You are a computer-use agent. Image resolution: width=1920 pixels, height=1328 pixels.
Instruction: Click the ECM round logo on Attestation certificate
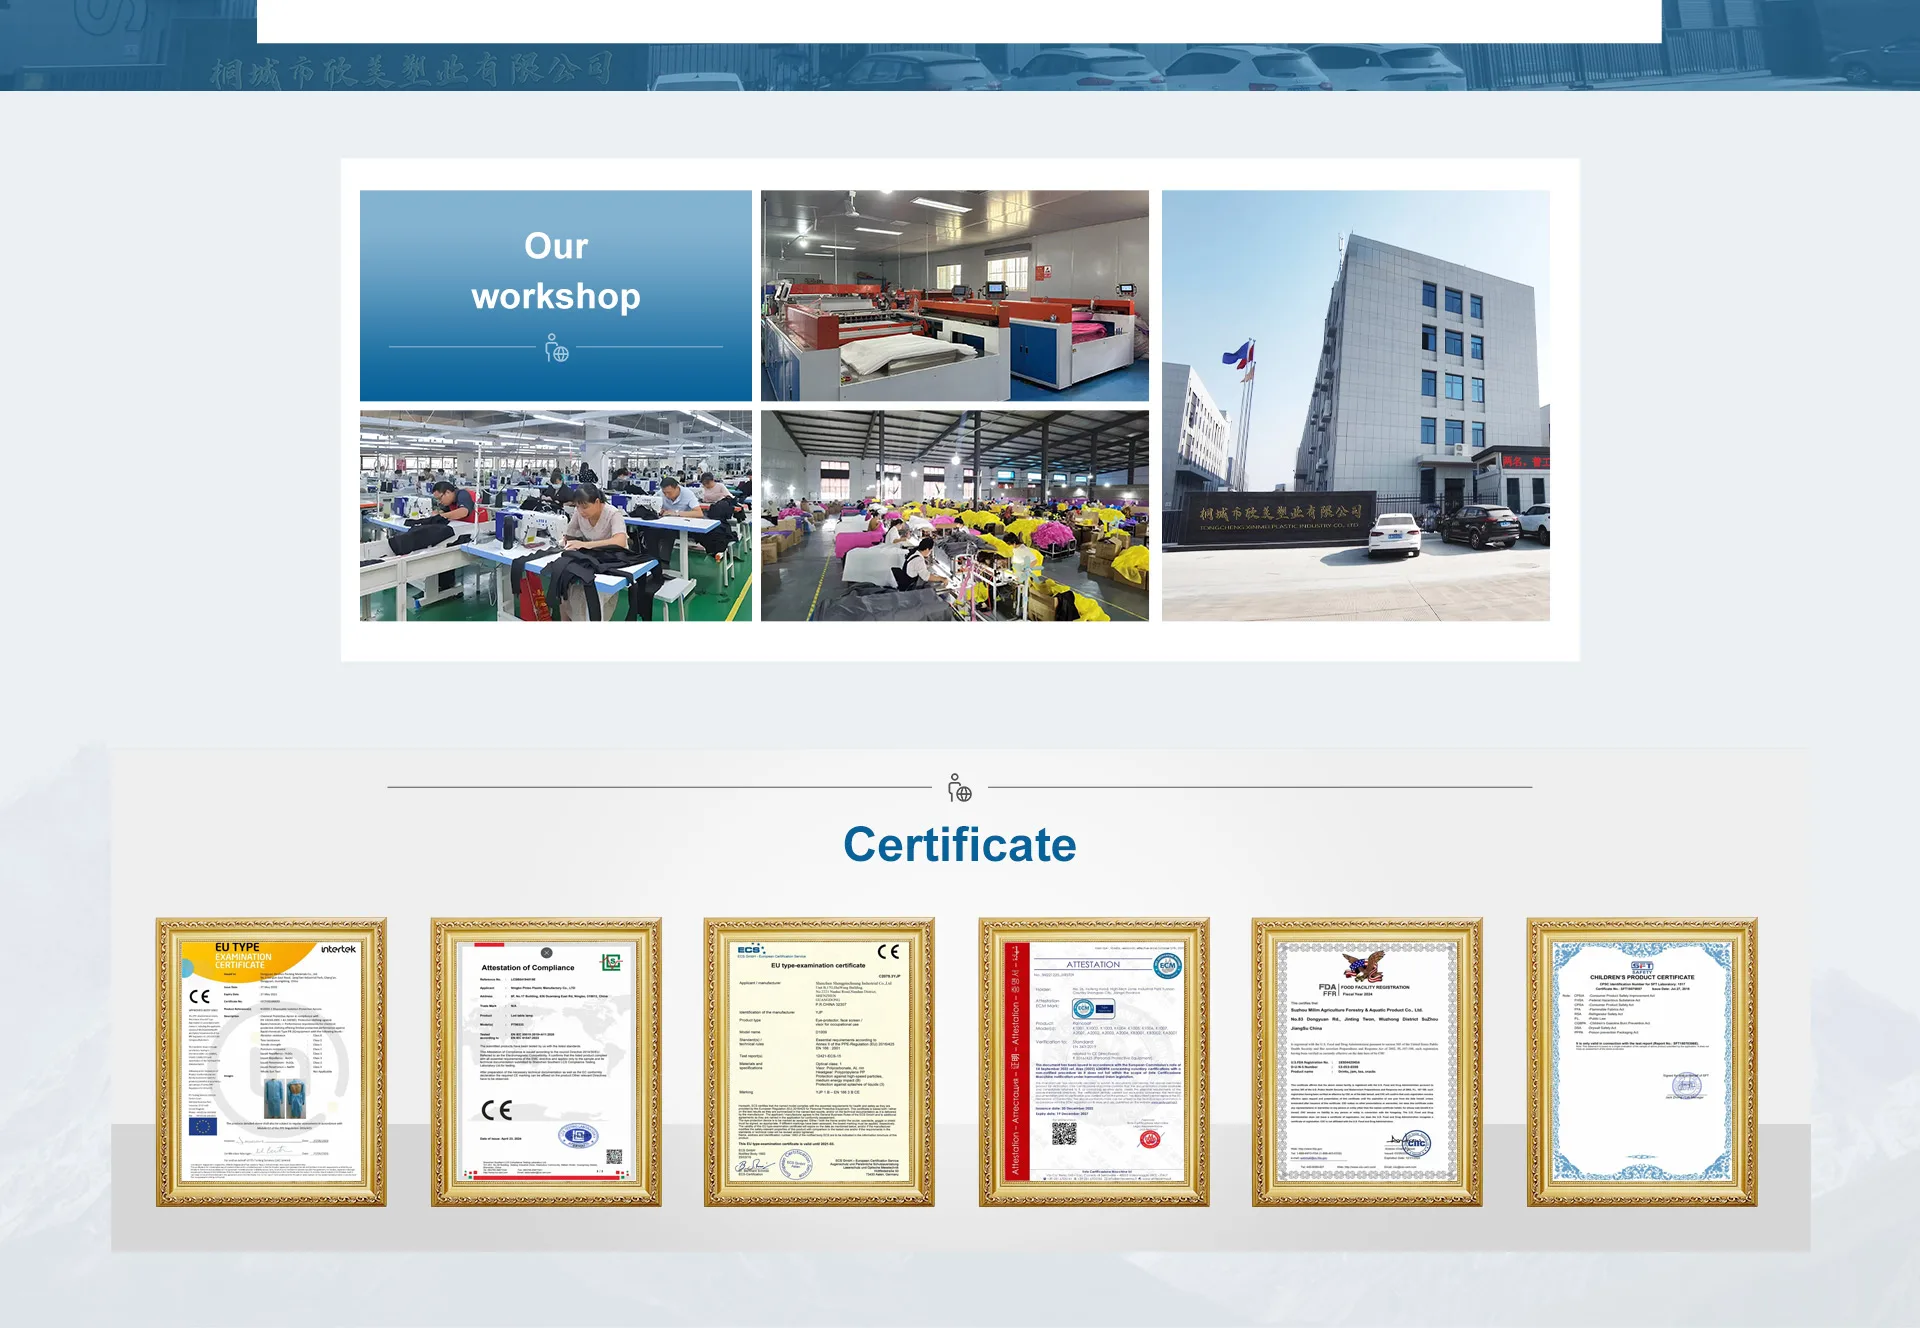coord(1167,965)
